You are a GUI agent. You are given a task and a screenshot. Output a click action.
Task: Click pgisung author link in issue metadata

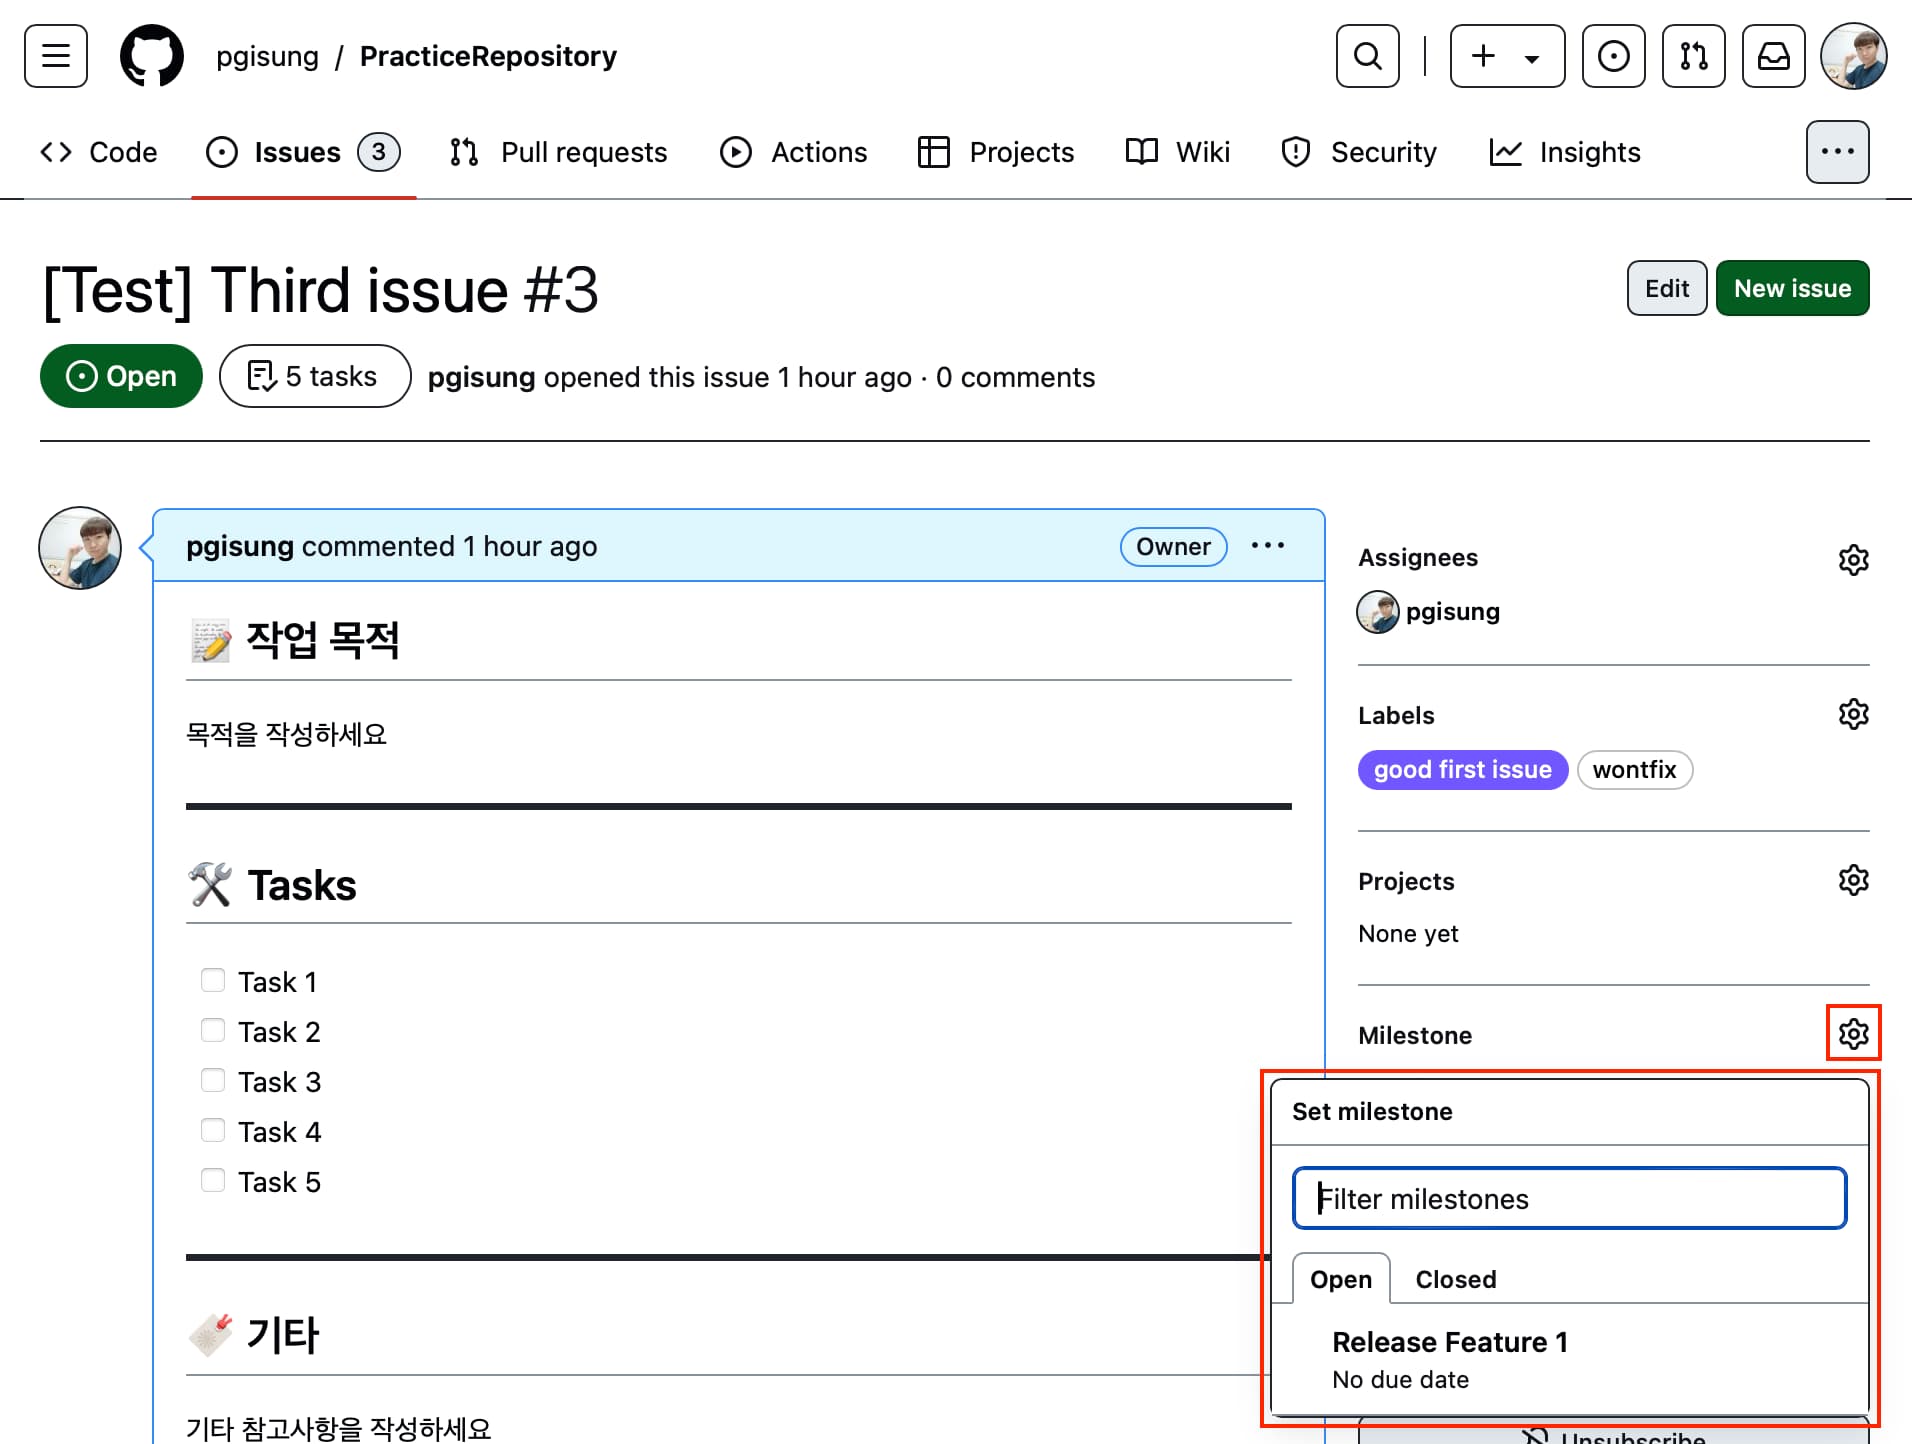pos(481,377)
